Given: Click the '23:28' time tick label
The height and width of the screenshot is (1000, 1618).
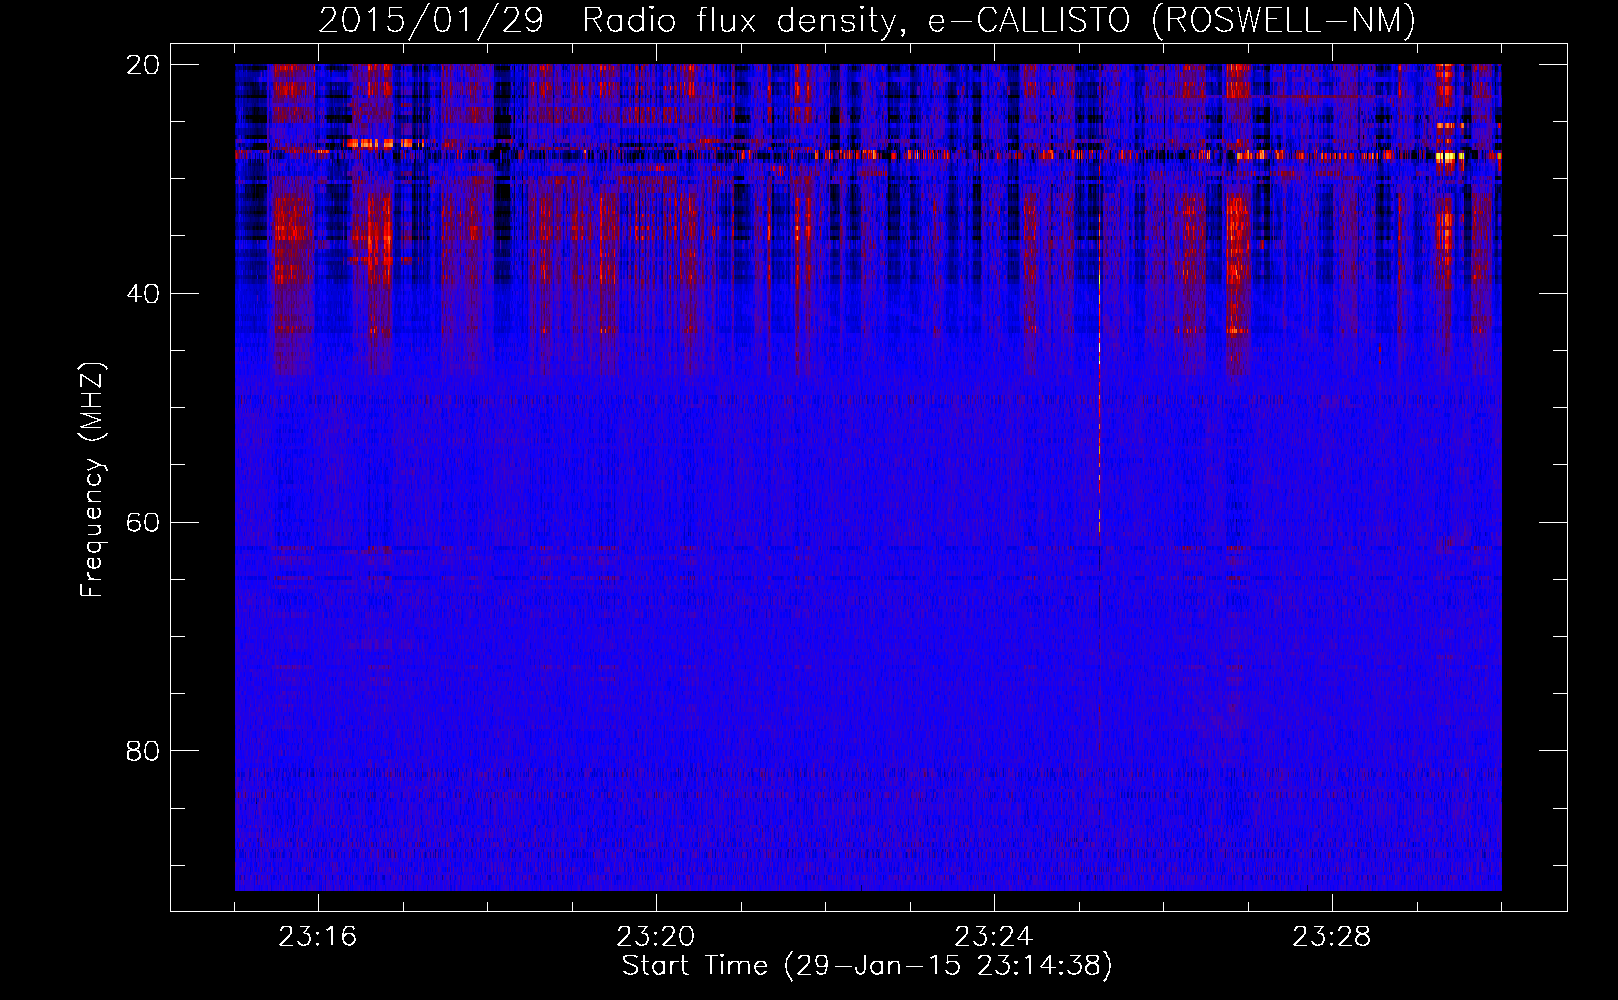Looking at the screenshot, I should coord(1332,937).
